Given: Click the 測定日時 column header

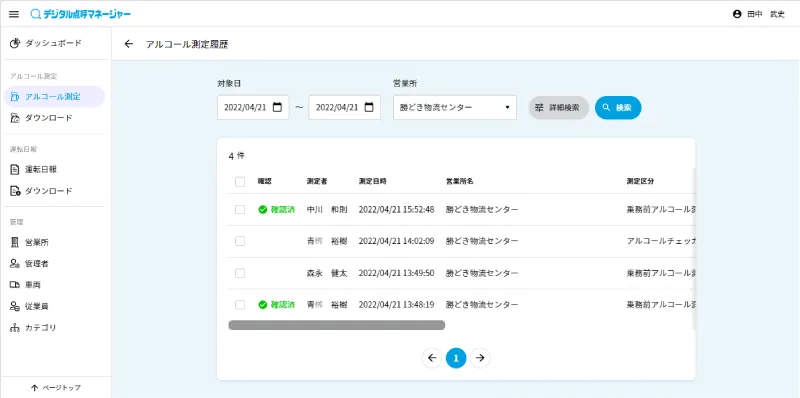Looking at the screenshot, I should pyautogui.click(x=372, y=182).
